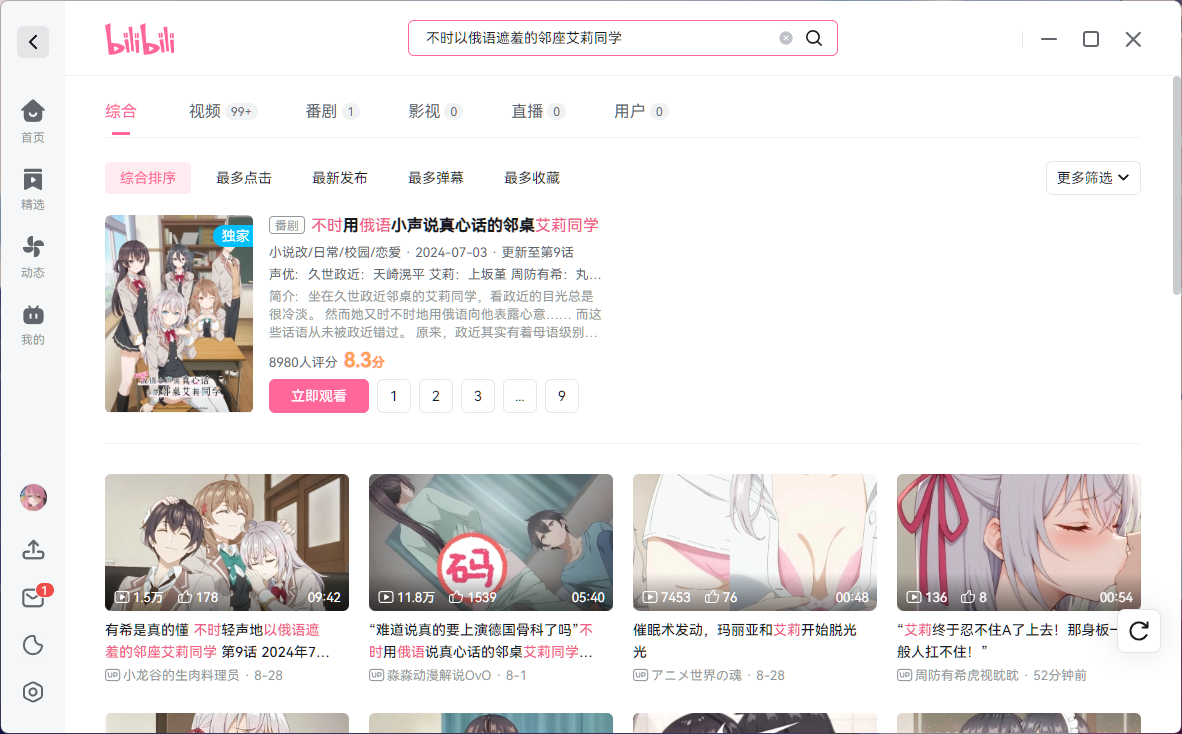Select episode 9 button
Screen dimensions: 1182x734
pos(562,396)
